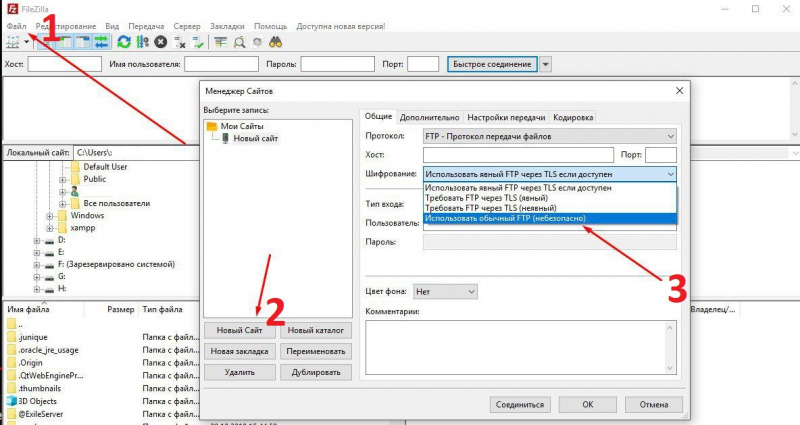Click the @ExileServer folder icon
800x425 pixels.
coord(12,414)
